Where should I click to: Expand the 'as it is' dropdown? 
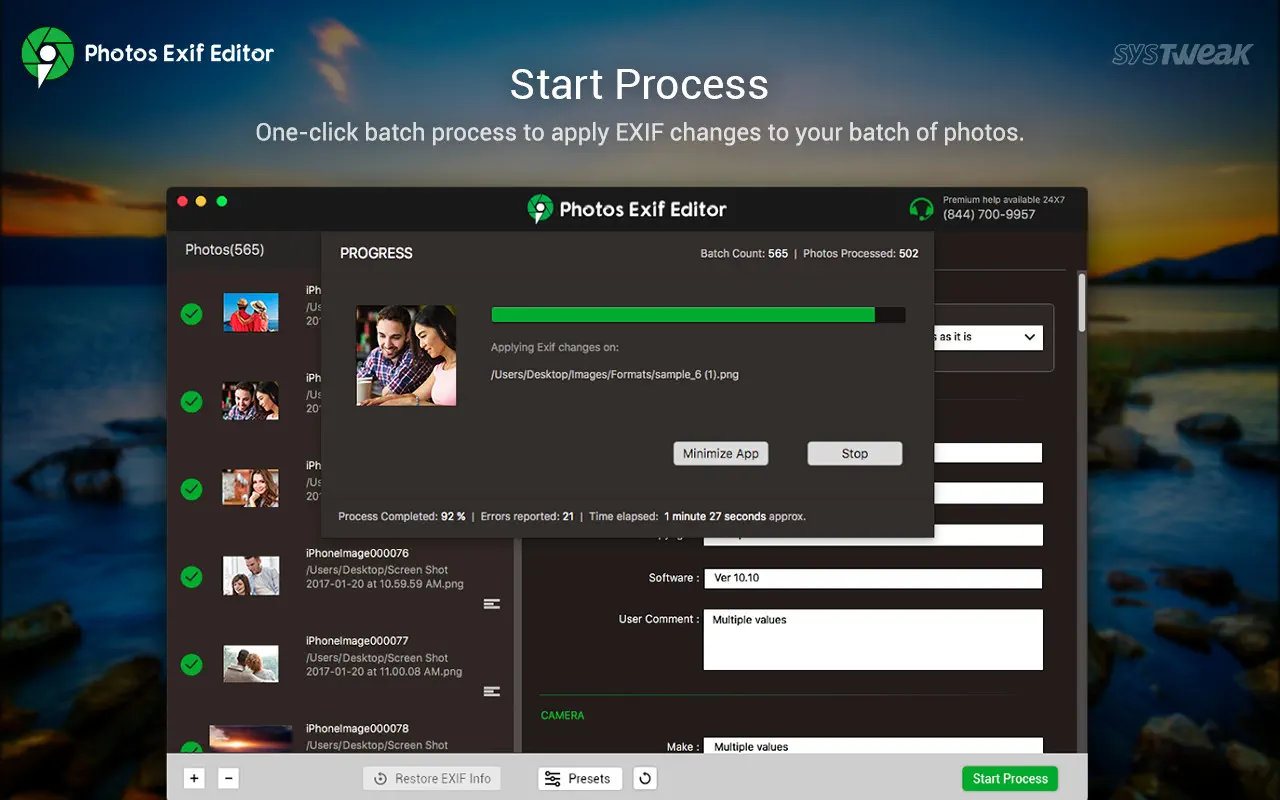[1029, 338]
